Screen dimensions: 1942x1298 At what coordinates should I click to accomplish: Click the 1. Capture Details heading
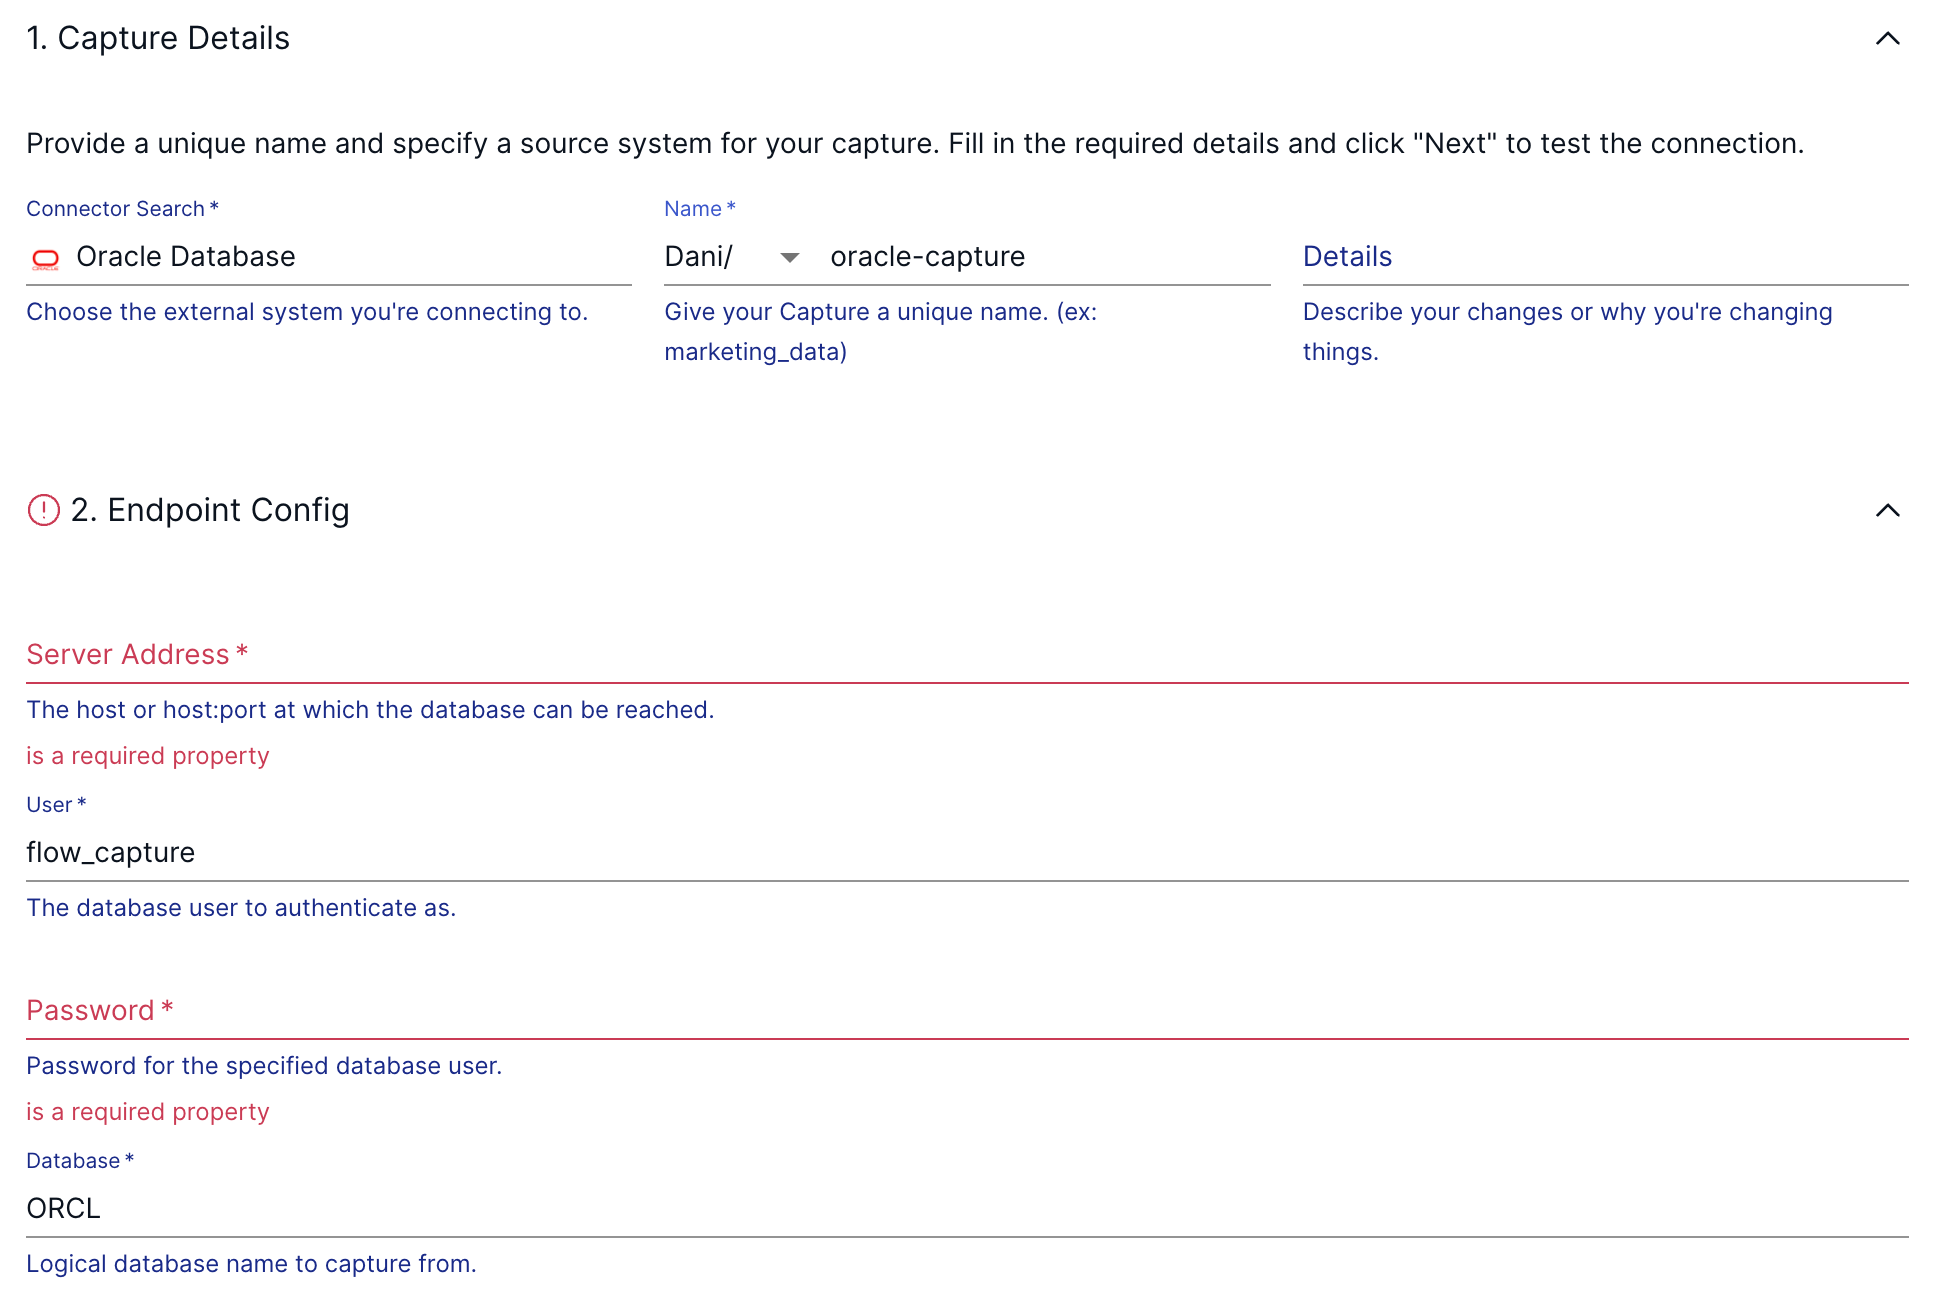point(158,38)
